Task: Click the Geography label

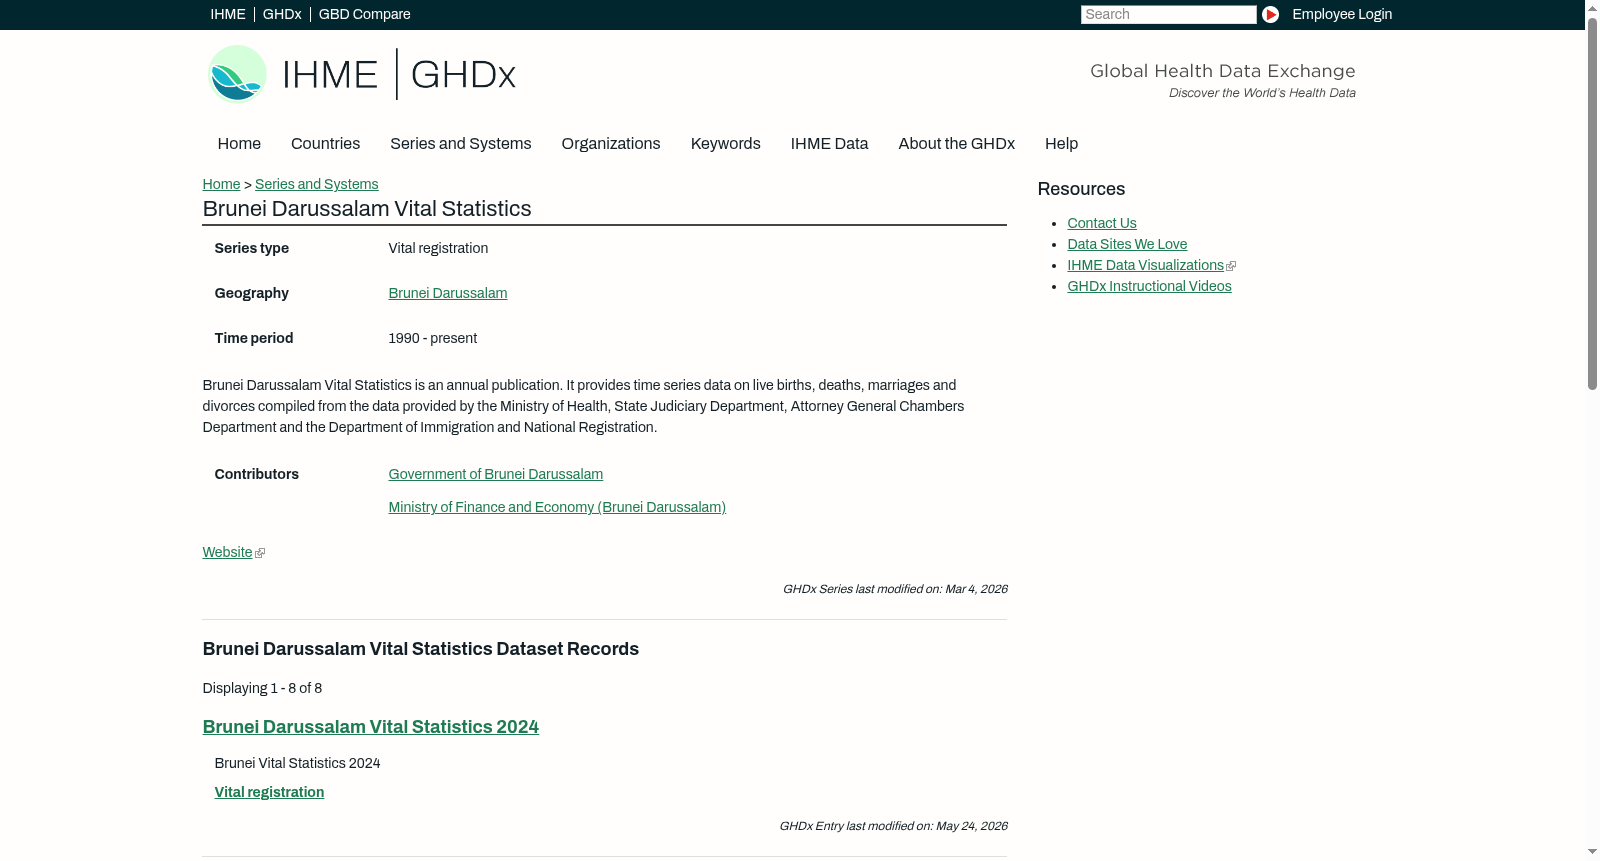Action: coord(251,293)
